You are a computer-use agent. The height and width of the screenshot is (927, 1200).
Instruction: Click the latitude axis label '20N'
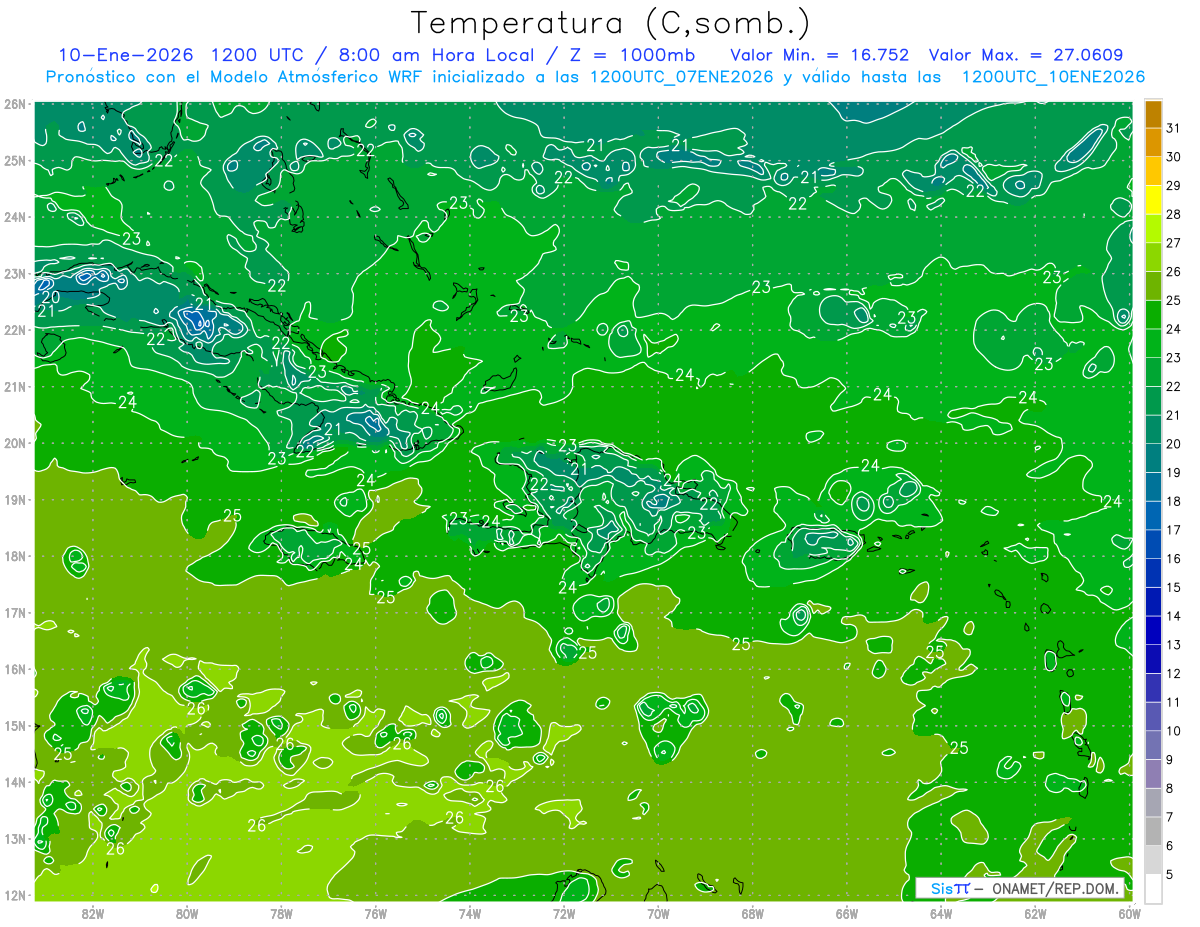coord(15,443)
